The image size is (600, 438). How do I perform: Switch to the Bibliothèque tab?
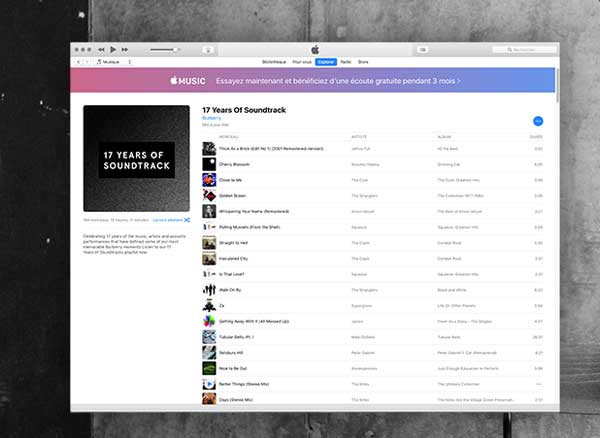pos(274,62)
